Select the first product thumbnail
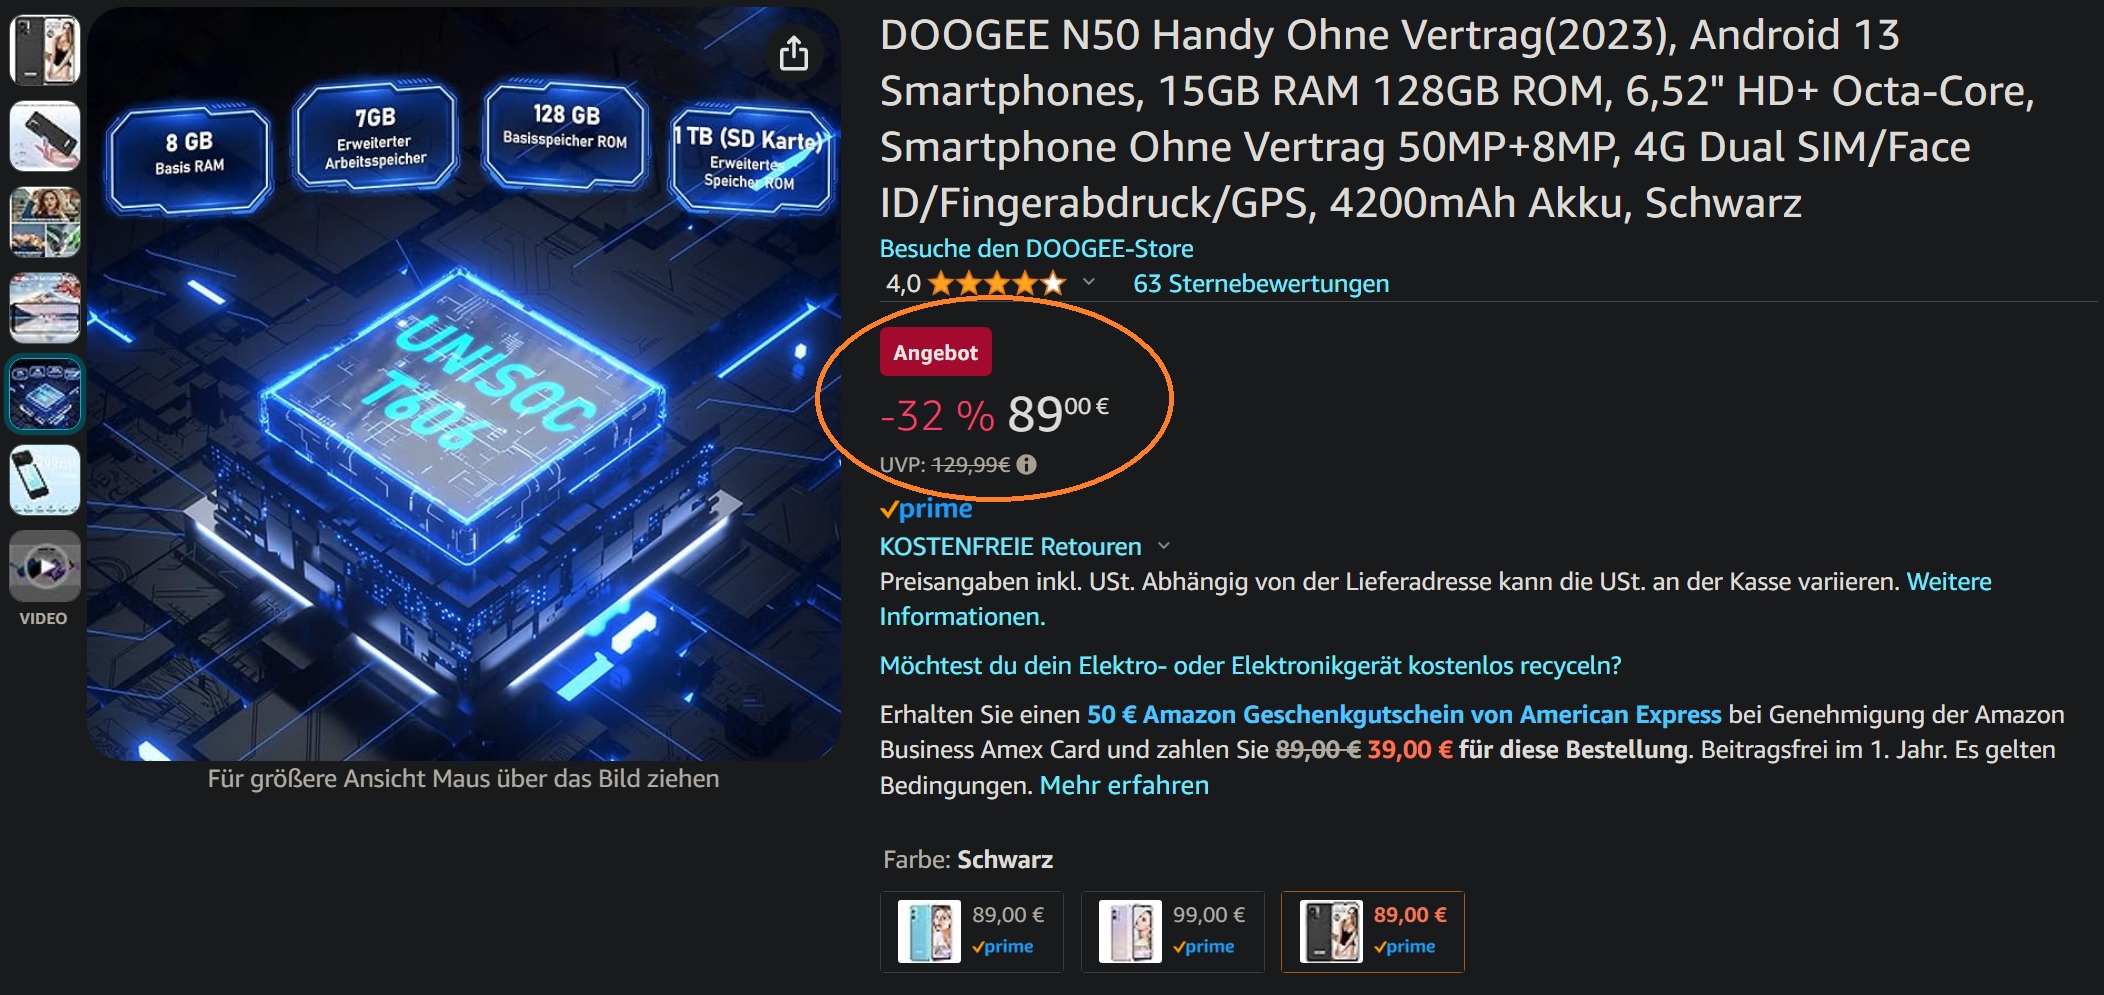Viewport: 2104px width, 995px height. (x=45, y=50)
